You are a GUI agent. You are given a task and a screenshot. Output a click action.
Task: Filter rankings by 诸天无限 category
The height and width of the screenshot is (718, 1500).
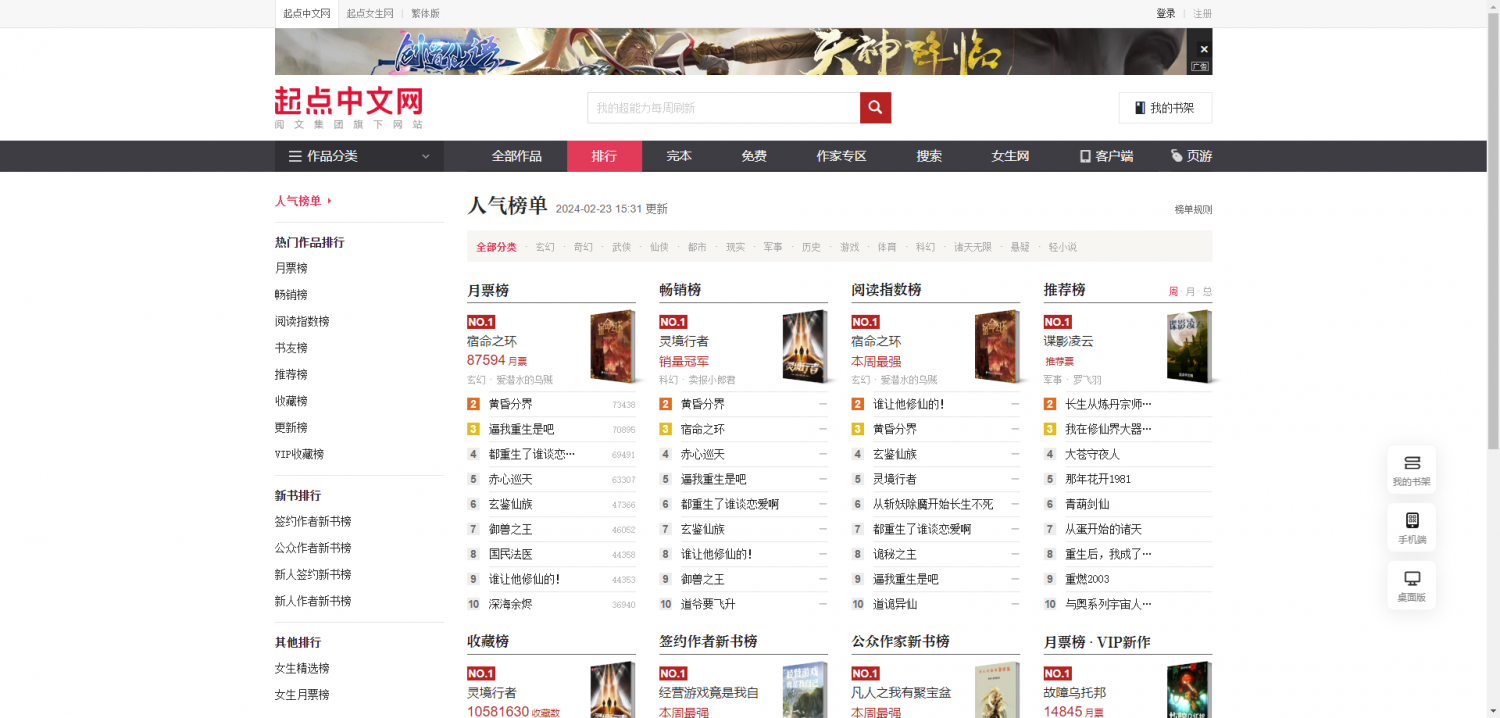pos(973,247)
